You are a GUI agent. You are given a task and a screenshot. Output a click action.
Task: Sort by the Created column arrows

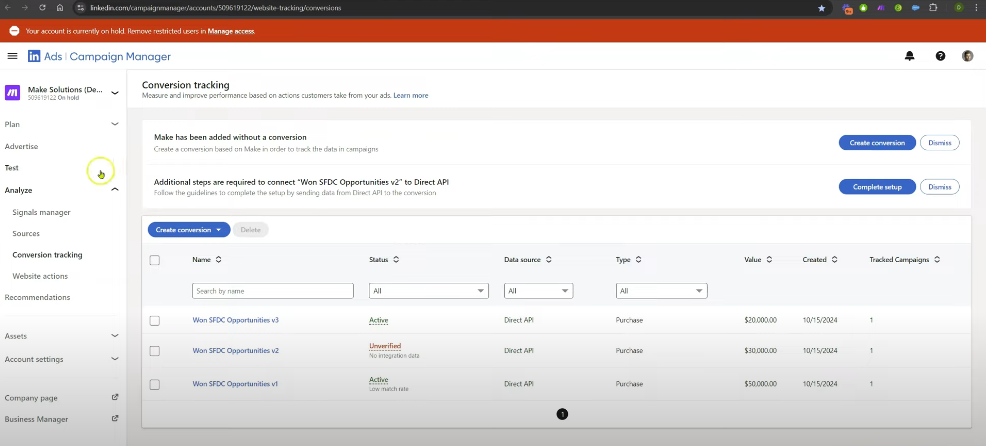point(834,259)
